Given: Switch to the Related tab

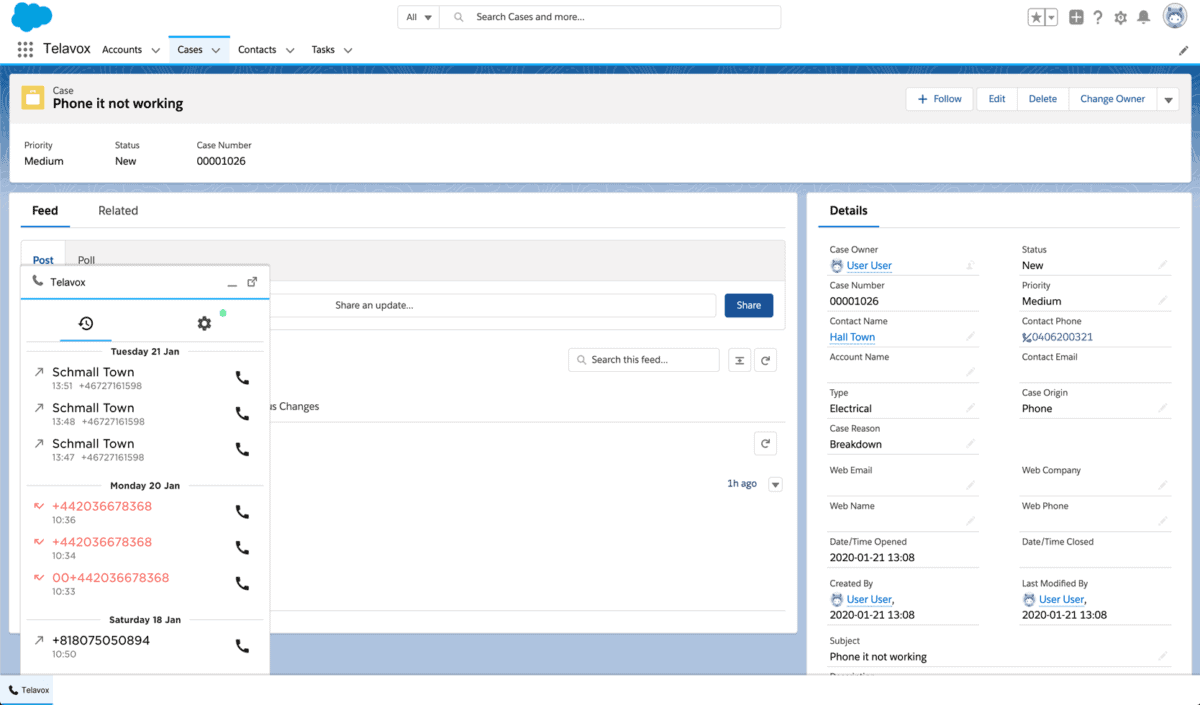Looking at the screenshot, I should pyautogui.click(x=118, y=211).
